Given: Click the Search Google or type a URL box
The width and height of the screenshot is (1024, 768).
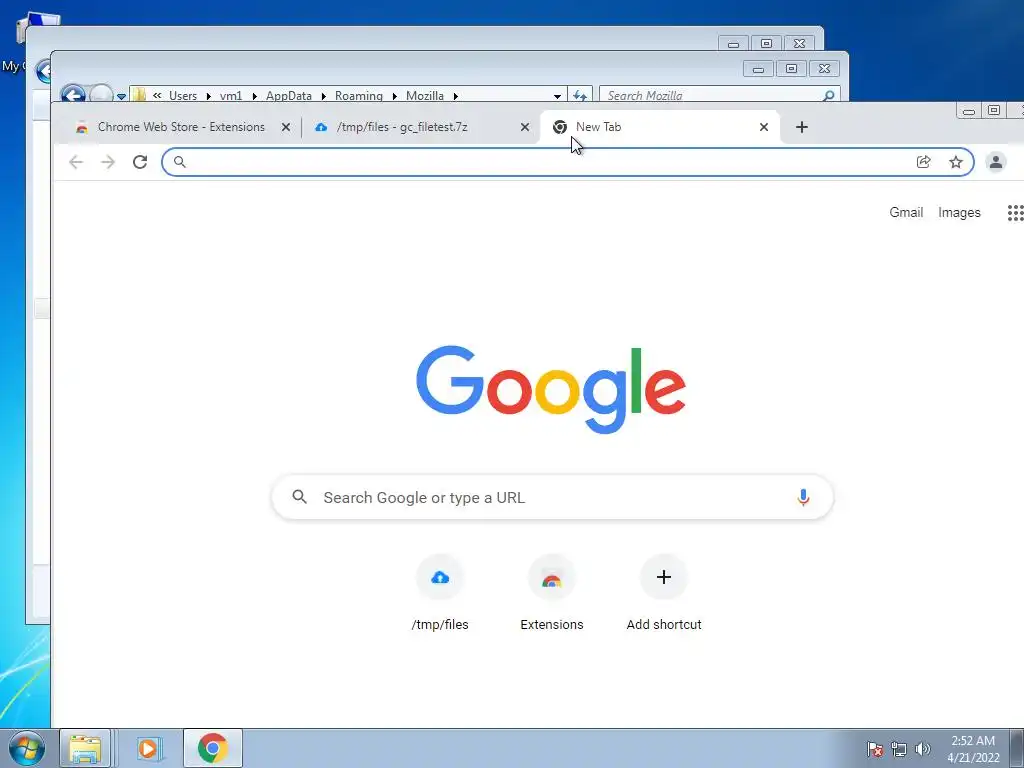Looking at the screenshot, I should (552, 498).
